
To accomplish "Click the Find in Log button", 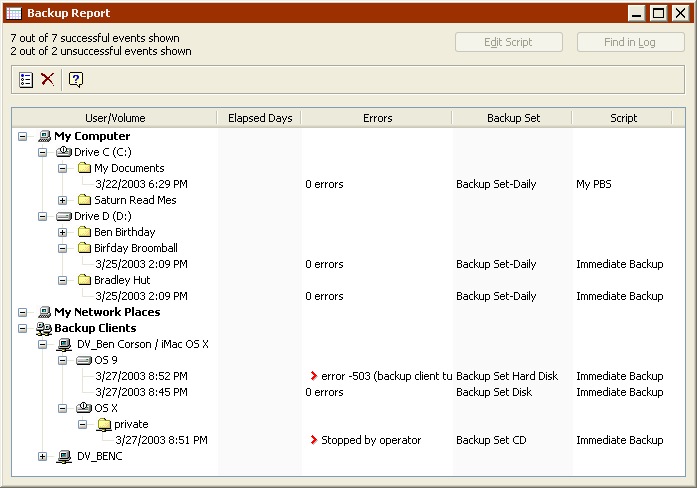I will tap(630, 42).
